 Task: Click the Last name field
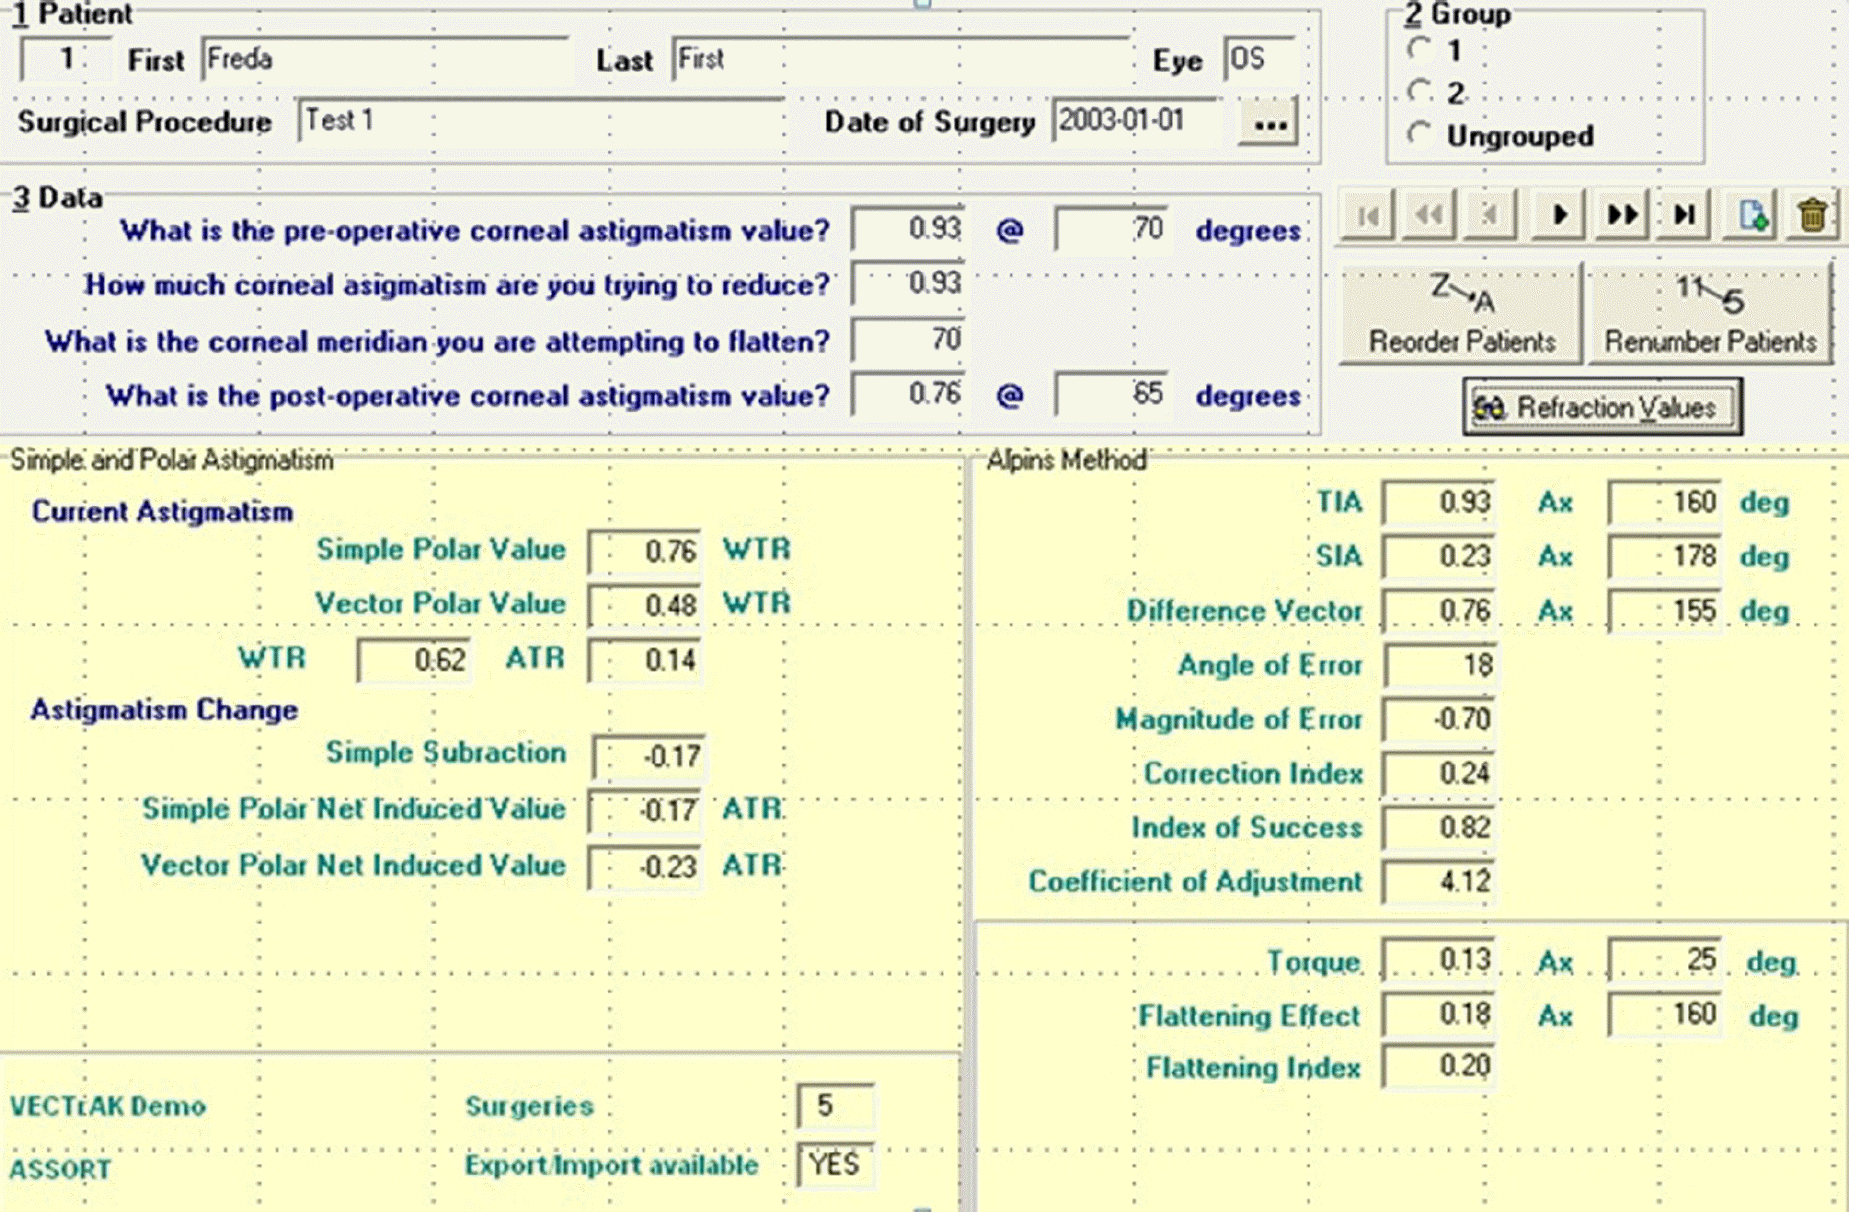tap(901, 59)
